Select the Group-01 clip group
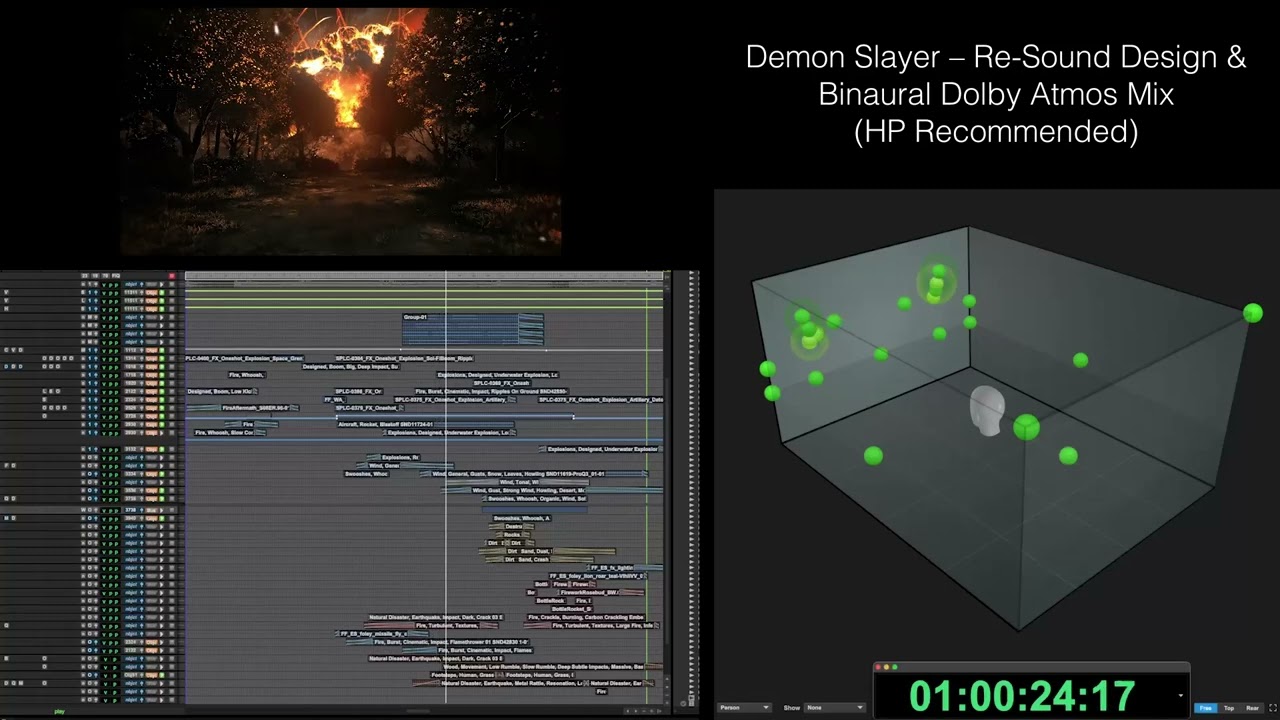The image size is (1280, 720). 473,330
